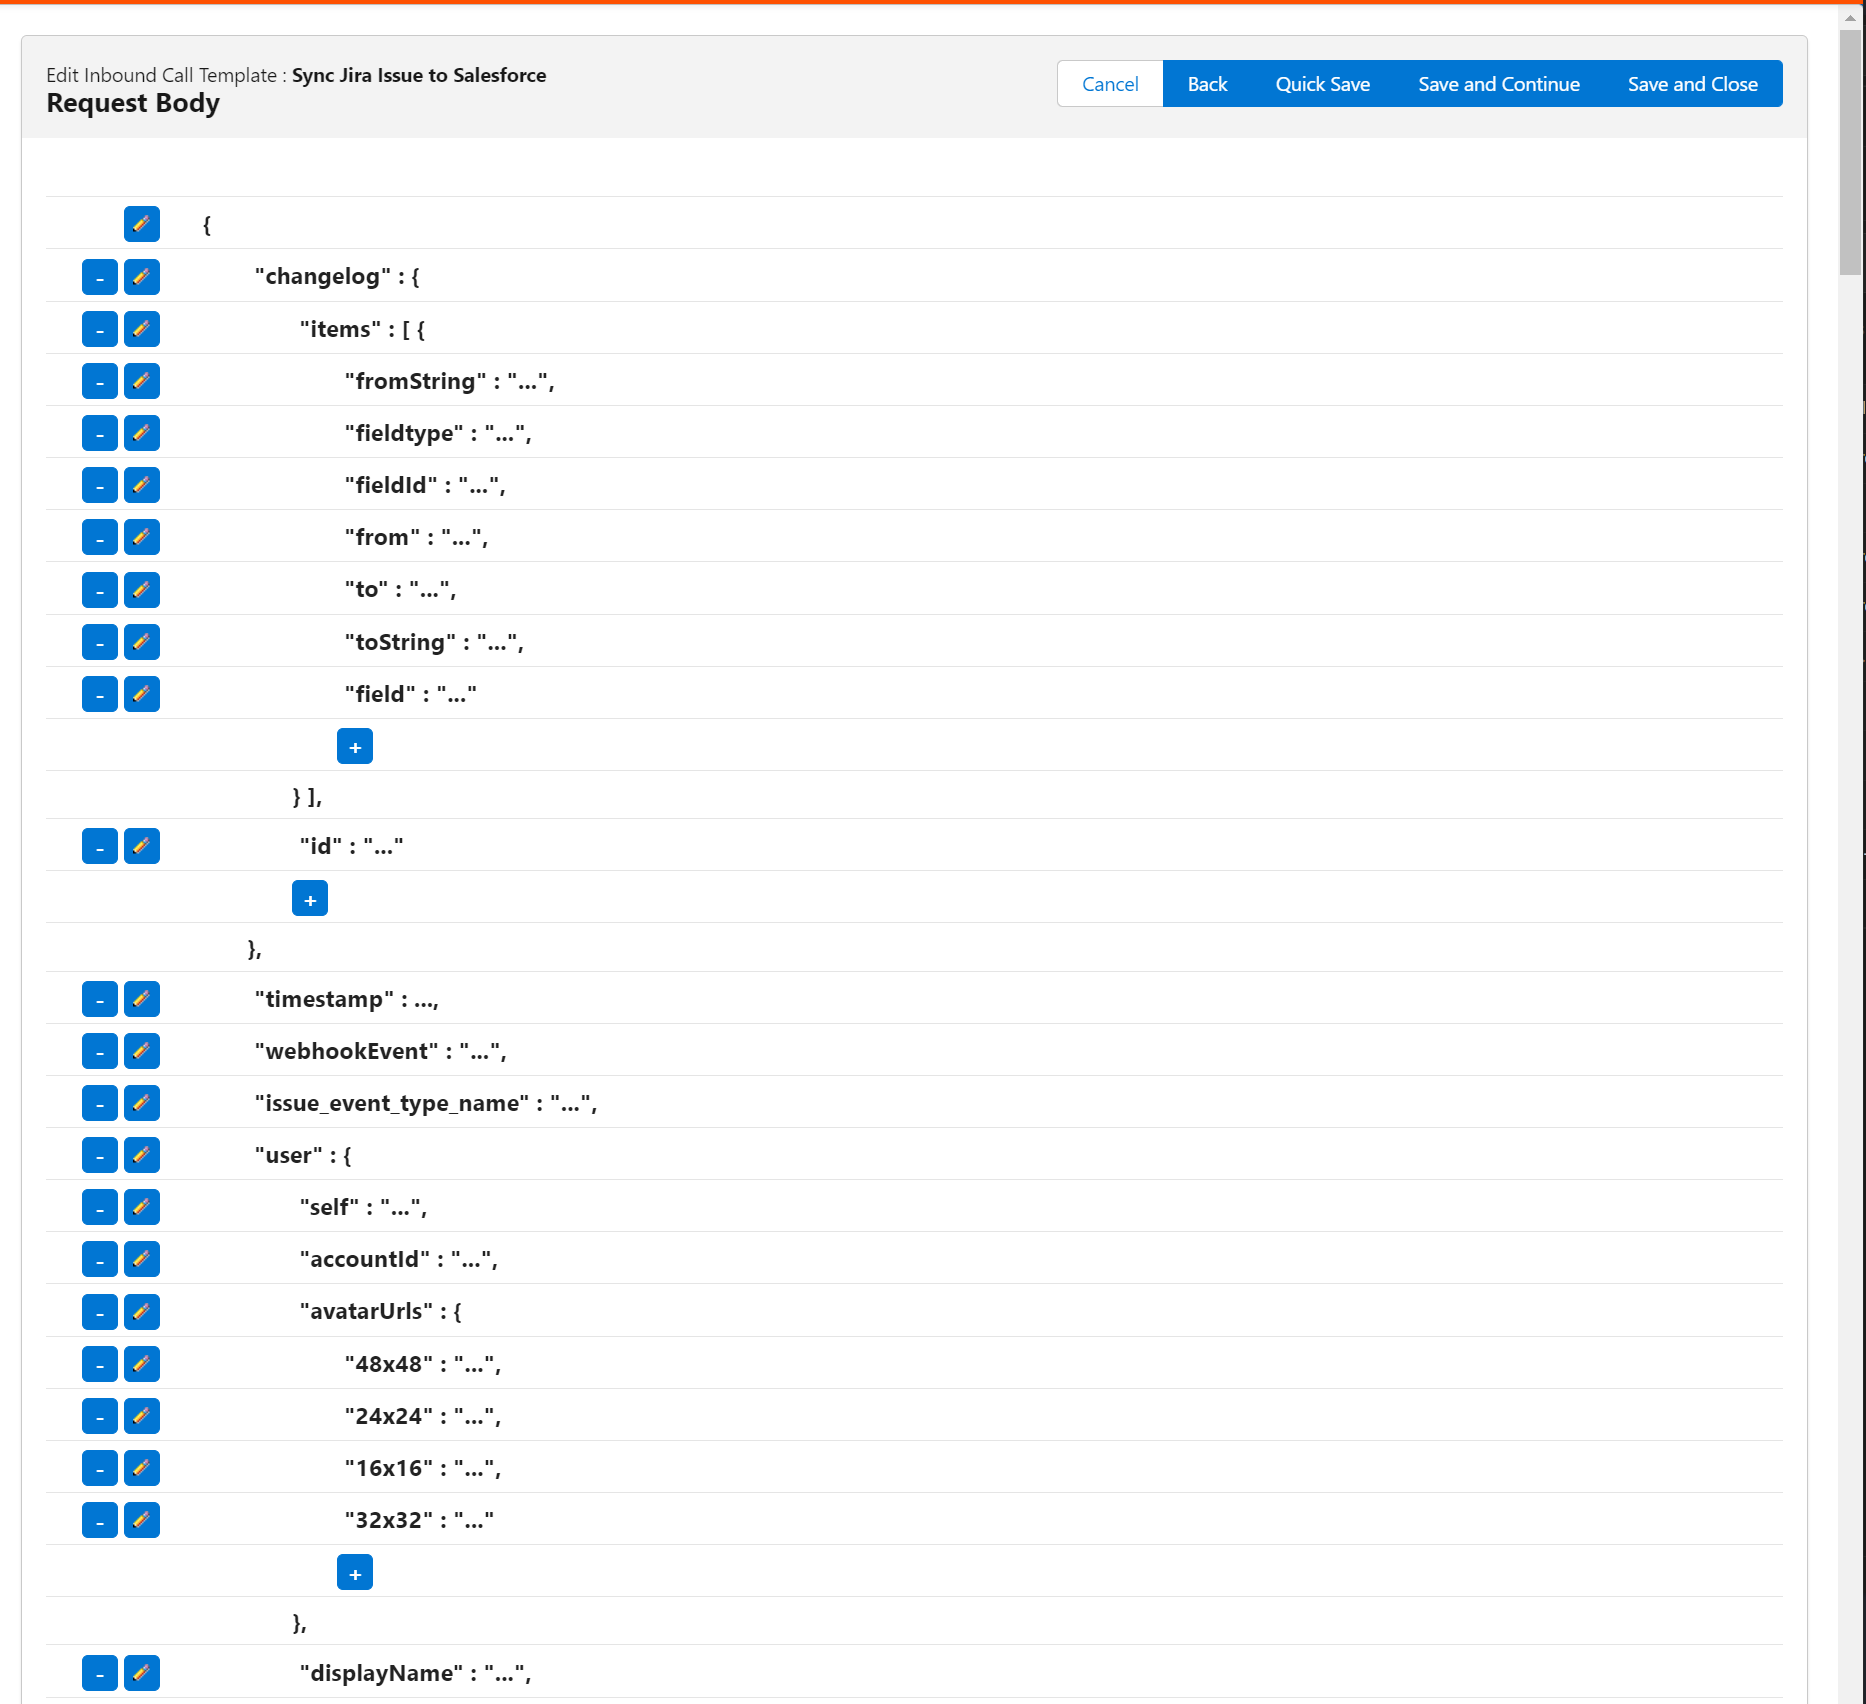
Task: Click the Quick Save button
Action: (x=1322, y=84)
